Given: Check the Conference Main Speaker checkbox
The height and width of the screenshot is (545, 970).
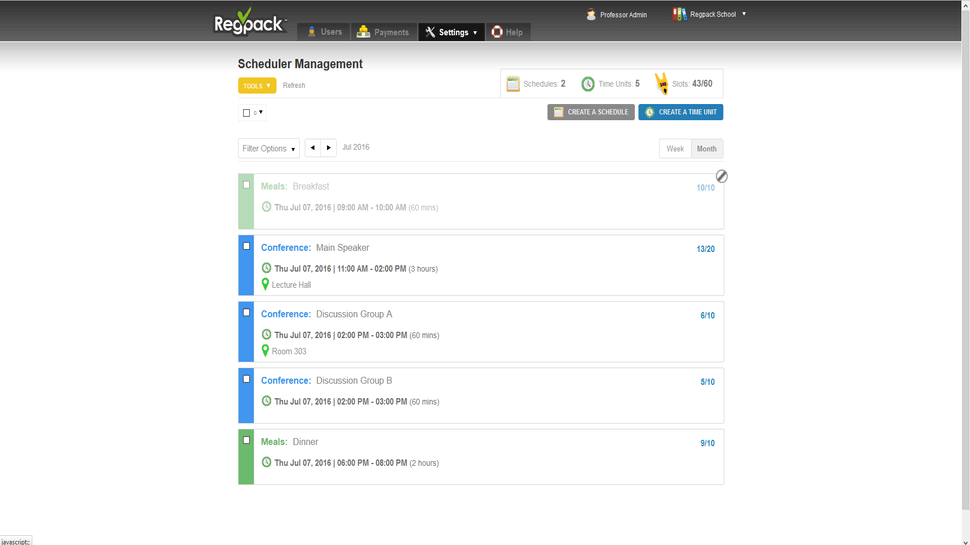Looking at the screenshot, I should pyautogui.click(x=246, y=246).
